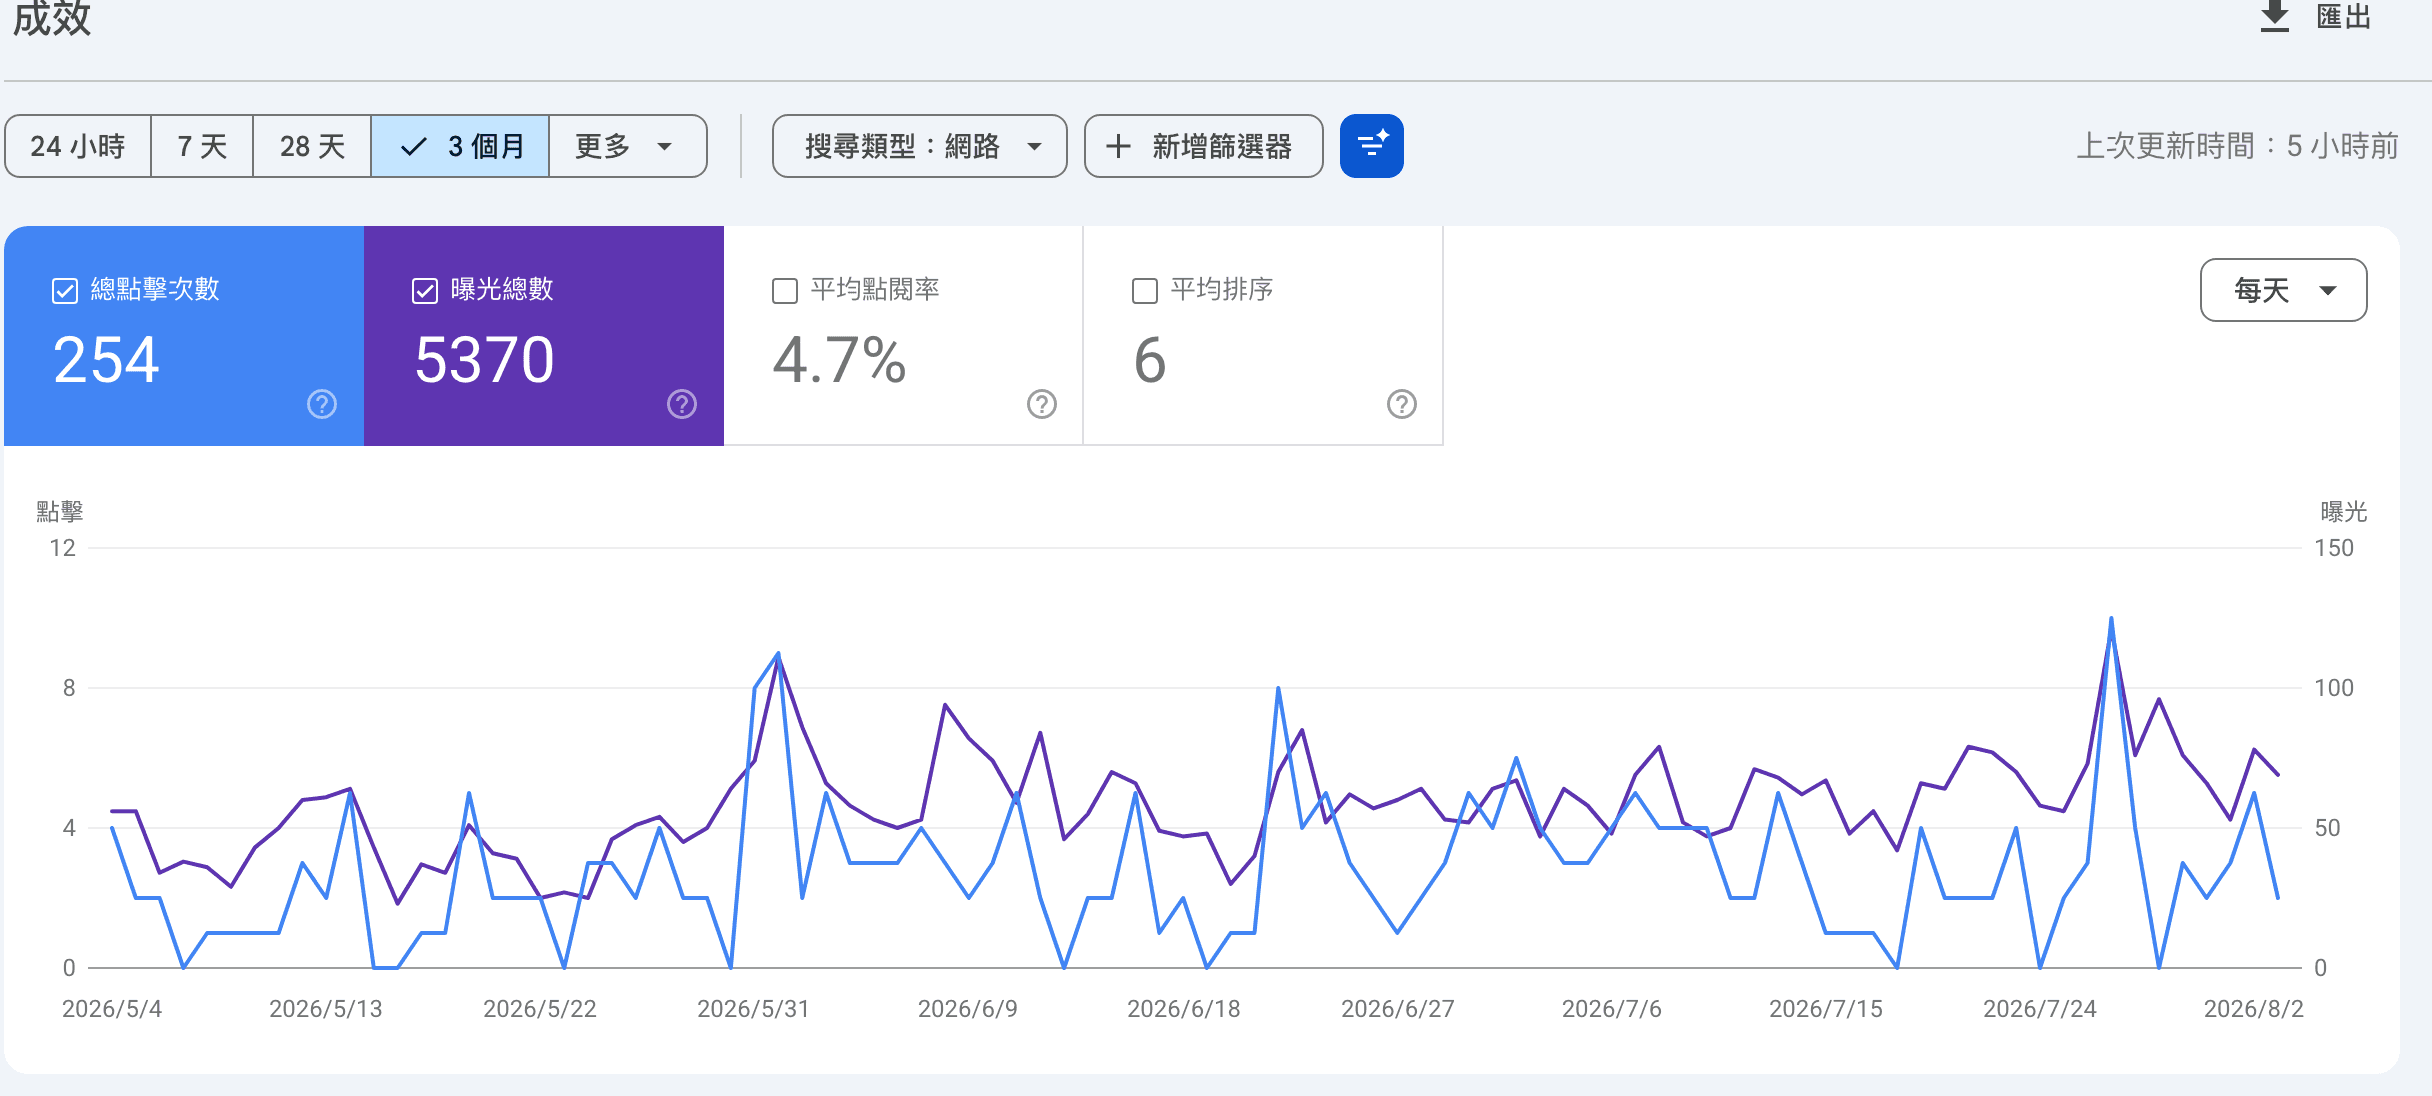Click the 2026/6/27 axis date label

pyautogui.click(x=1398, y=1009)
